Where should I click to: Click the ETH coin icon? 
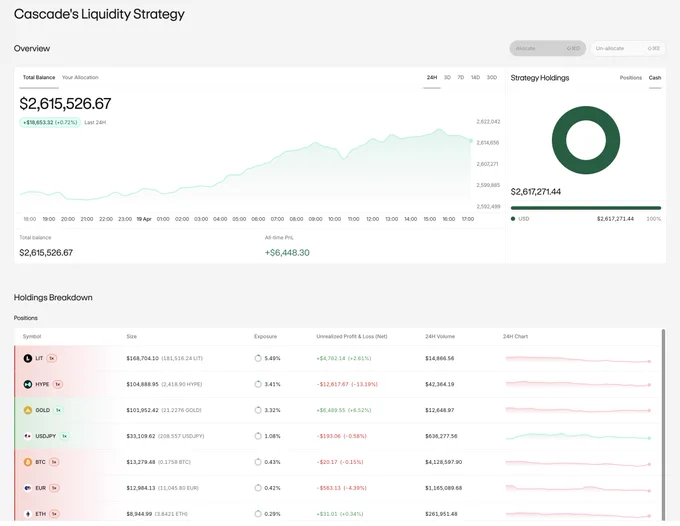(28, 514)
